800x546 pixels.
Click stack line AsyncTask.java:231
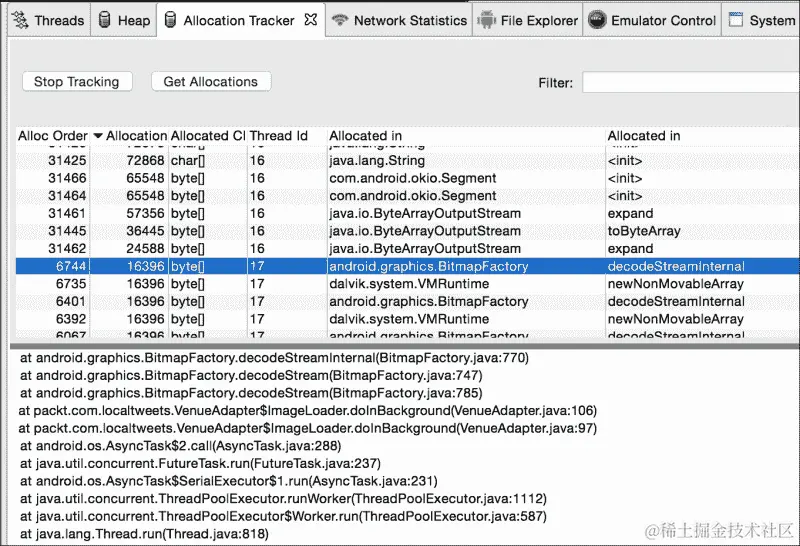(229, 481)
